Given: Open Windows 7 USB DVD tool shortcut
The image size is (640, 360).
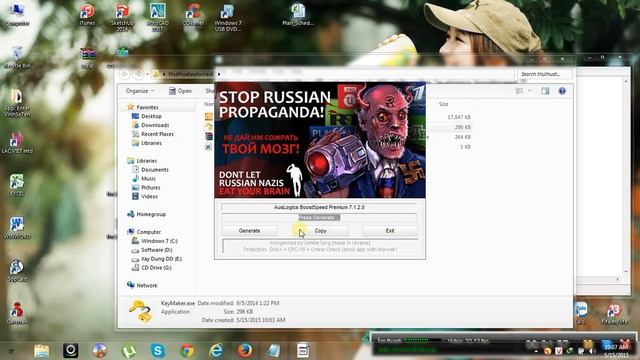Looking at the screenshot, I should [228, 17].
